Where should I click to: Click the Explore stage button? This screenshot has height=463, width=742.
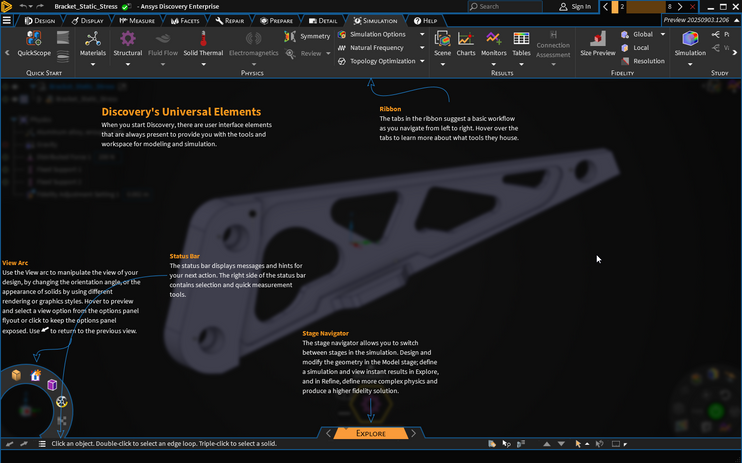tap(371, 433)
